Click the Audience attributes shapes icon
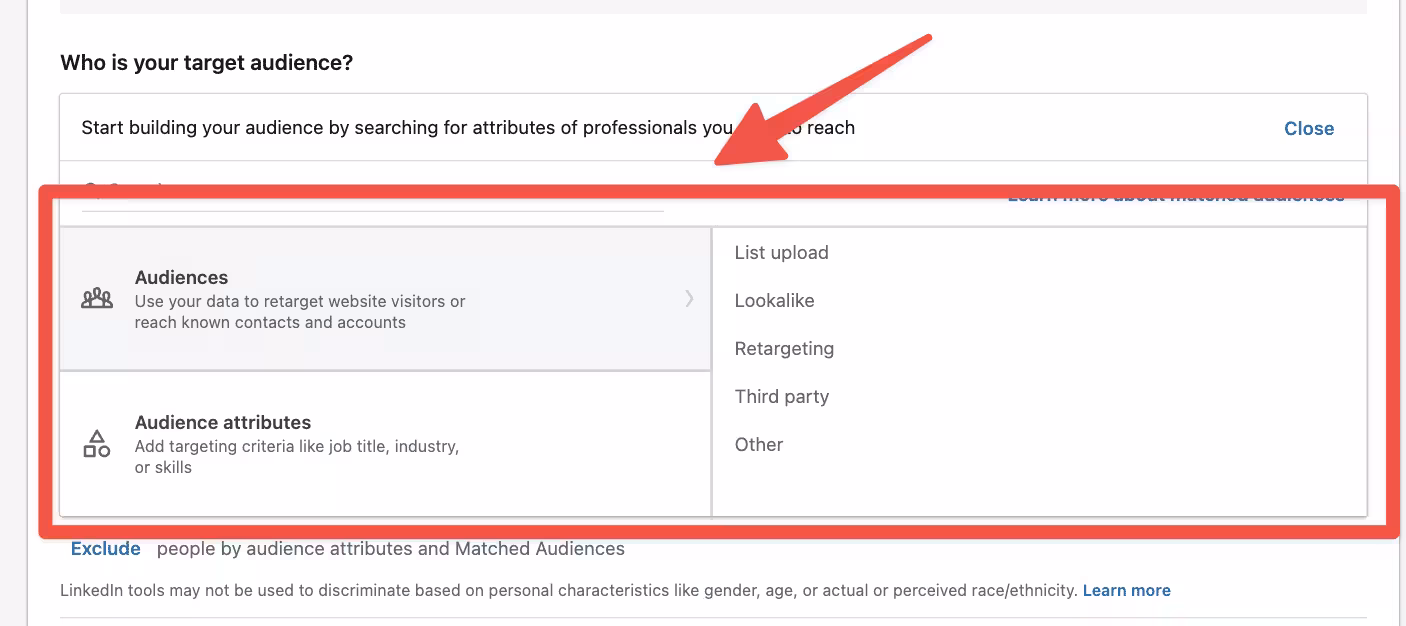The height and width of the screenshot is (626, 1406). pyautogui.click(x=97, y=444)
